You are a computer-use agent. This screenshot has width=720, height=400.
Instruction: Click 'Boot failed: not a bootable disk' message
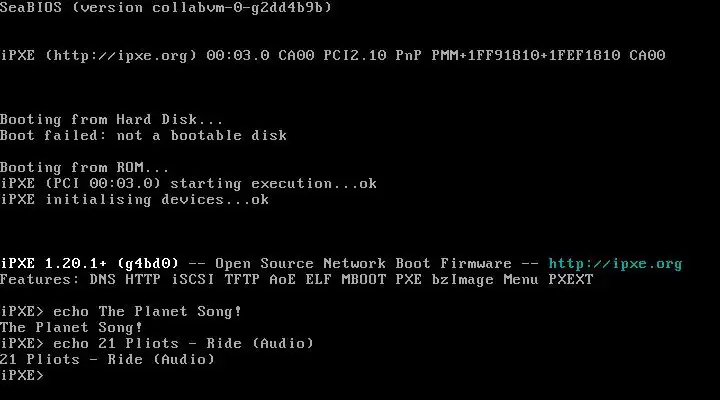(x=143, y=135)
